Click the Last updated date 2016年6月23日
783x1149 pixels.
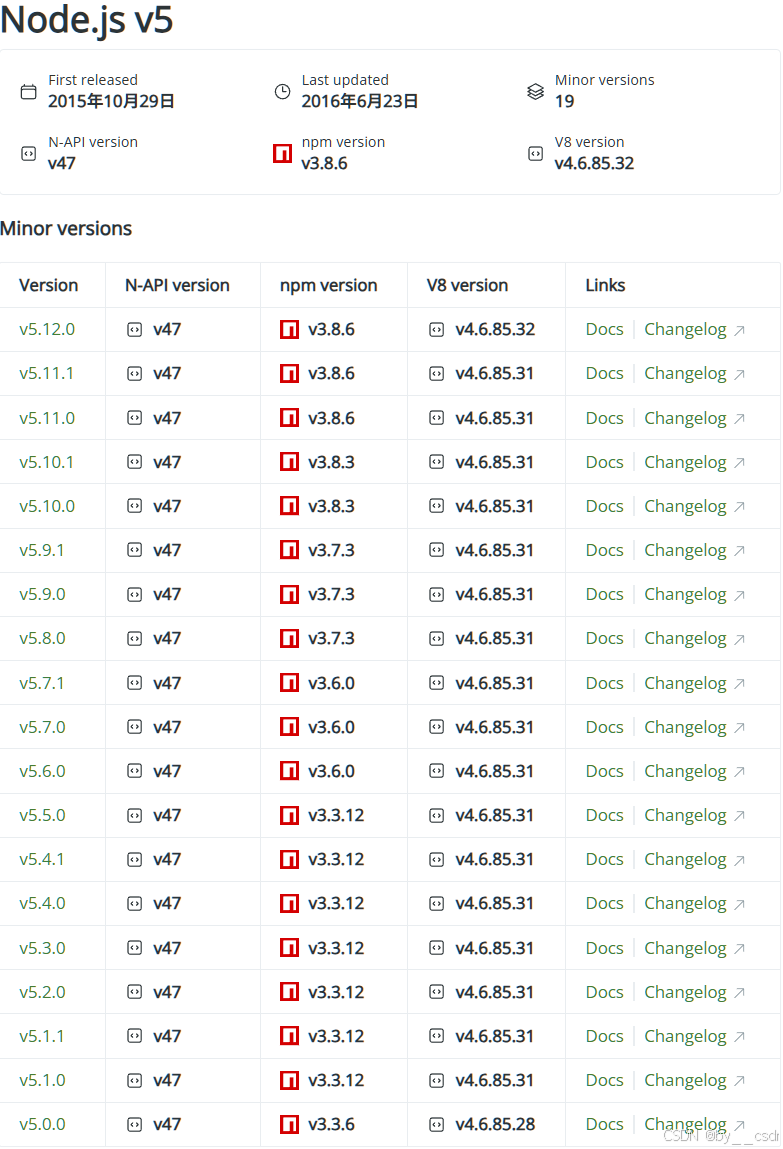click(x=360, y=101)
